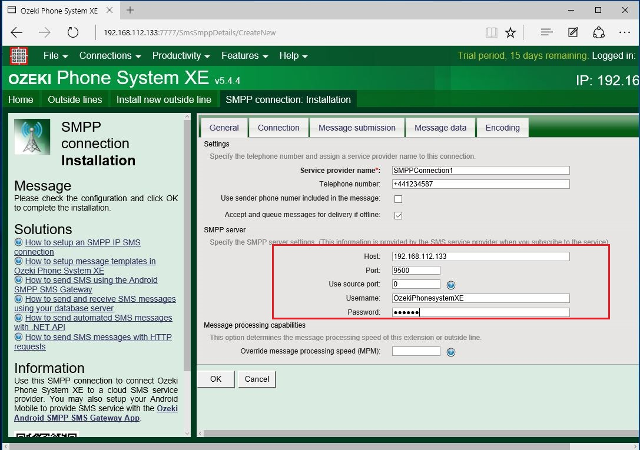Image resolution: width=640 pixels, height=450 pixels.
Task: Go to the Home breadcrumb tab
Action: 21,100
